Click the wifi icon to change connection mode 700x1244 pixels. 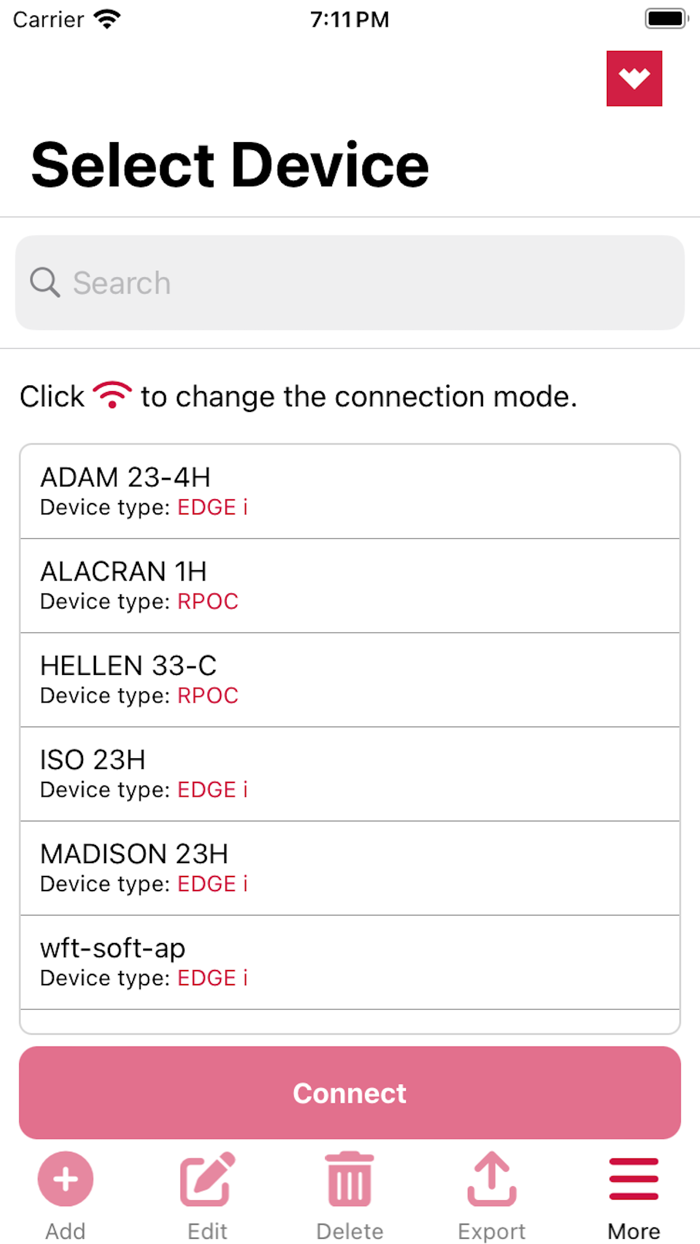(113, 395)
